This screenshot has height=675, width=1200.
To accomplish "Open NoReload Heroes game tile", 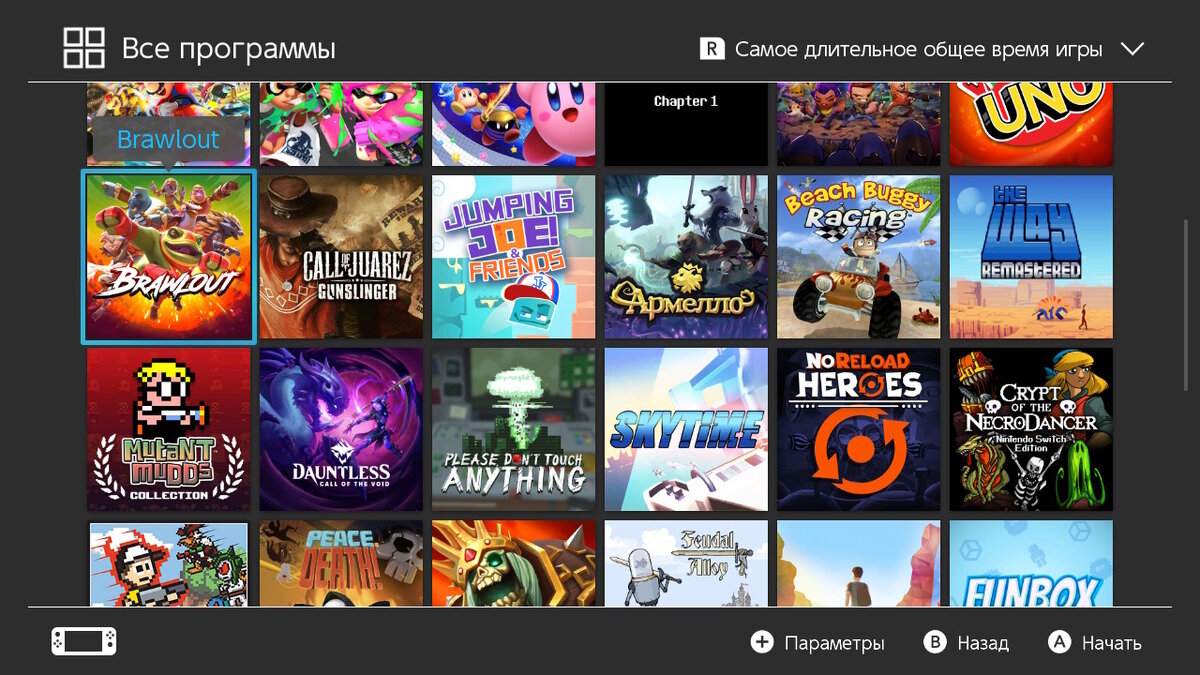I will click(x=859, y=429).
